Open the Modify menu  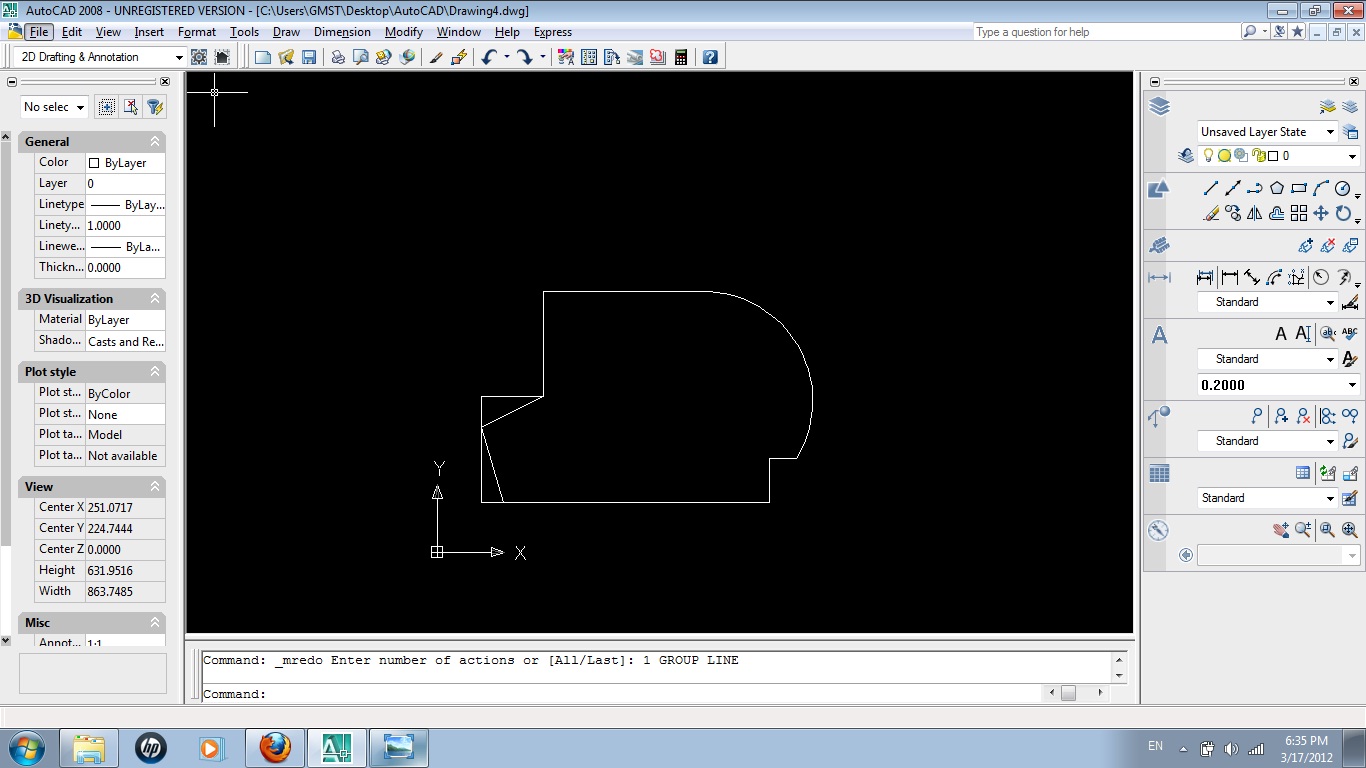[404, 32]
